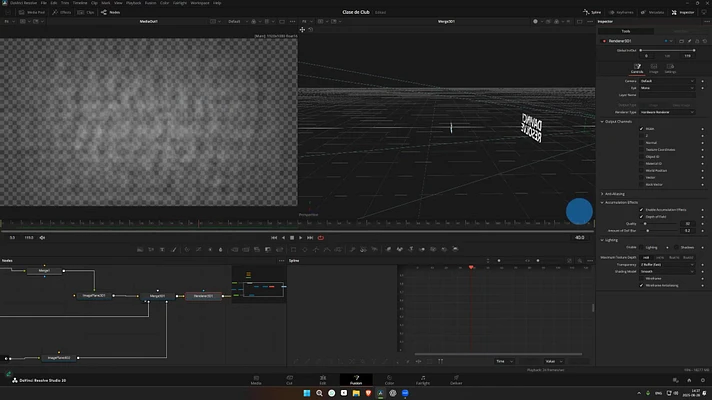Open the Keyframes panel

click(624, 12)
